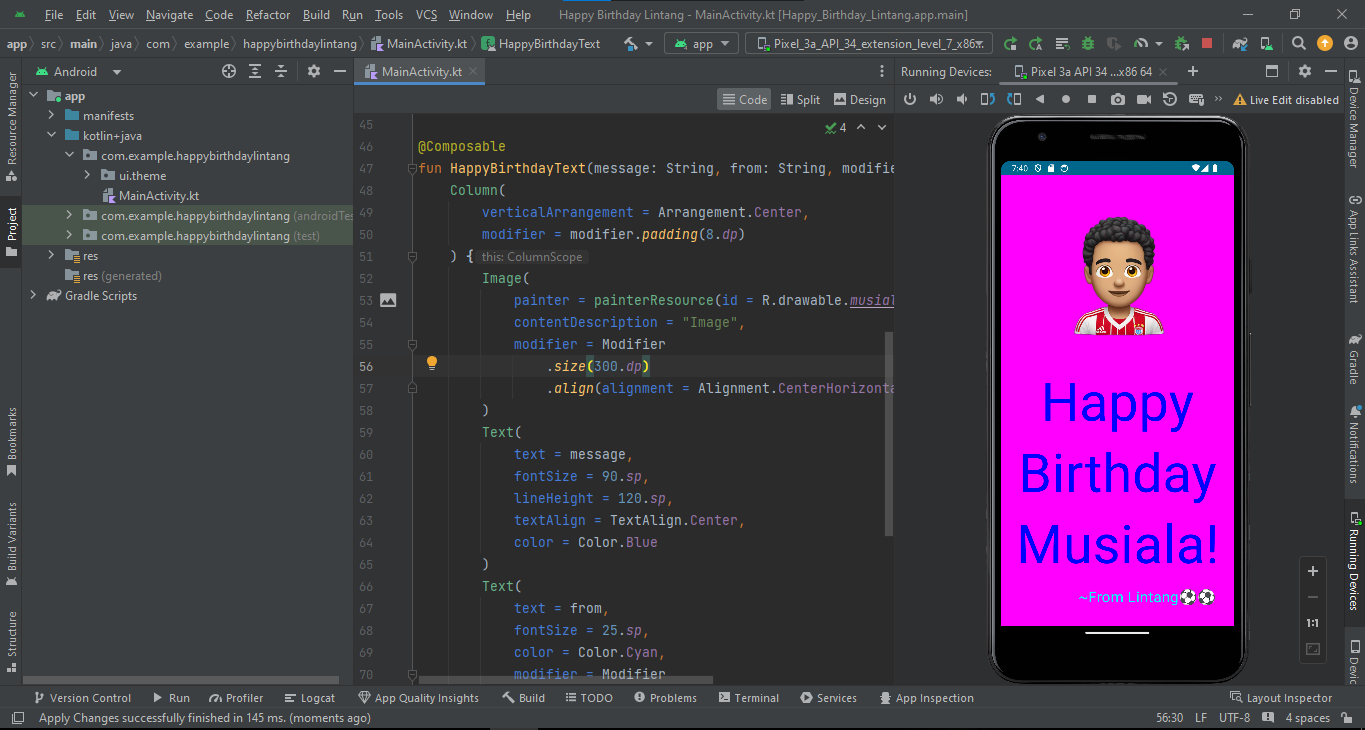
Task: Expand the manifests folder
Action: point(52,116)
